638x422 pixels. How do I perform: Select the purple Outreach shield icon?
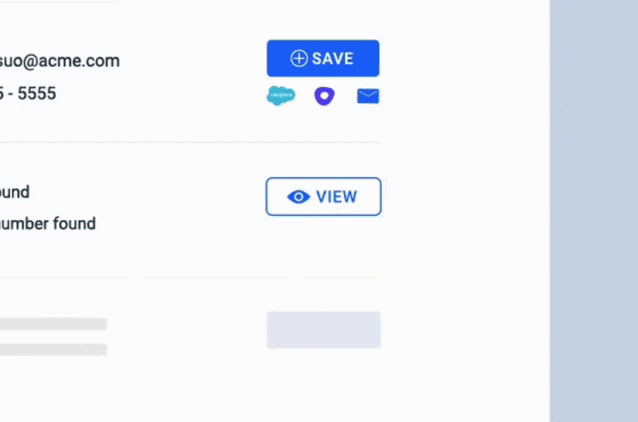click(x=324, y=96)
